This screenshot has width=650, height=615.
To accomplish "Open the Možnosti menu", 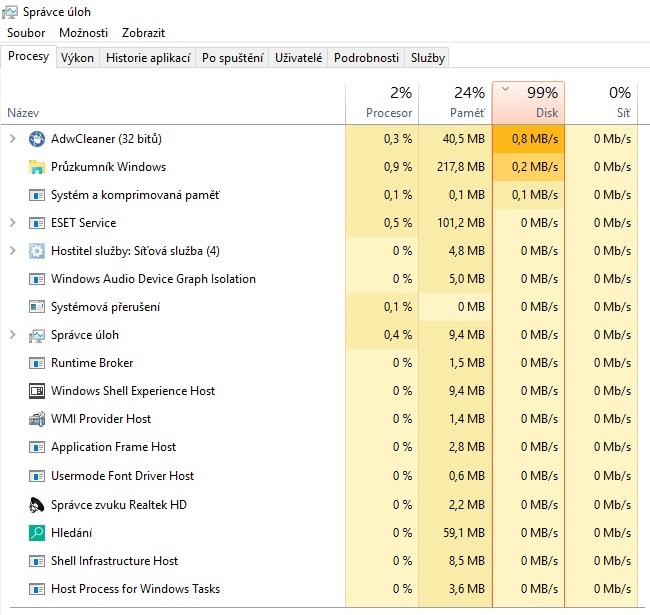I will click(83, 33).
